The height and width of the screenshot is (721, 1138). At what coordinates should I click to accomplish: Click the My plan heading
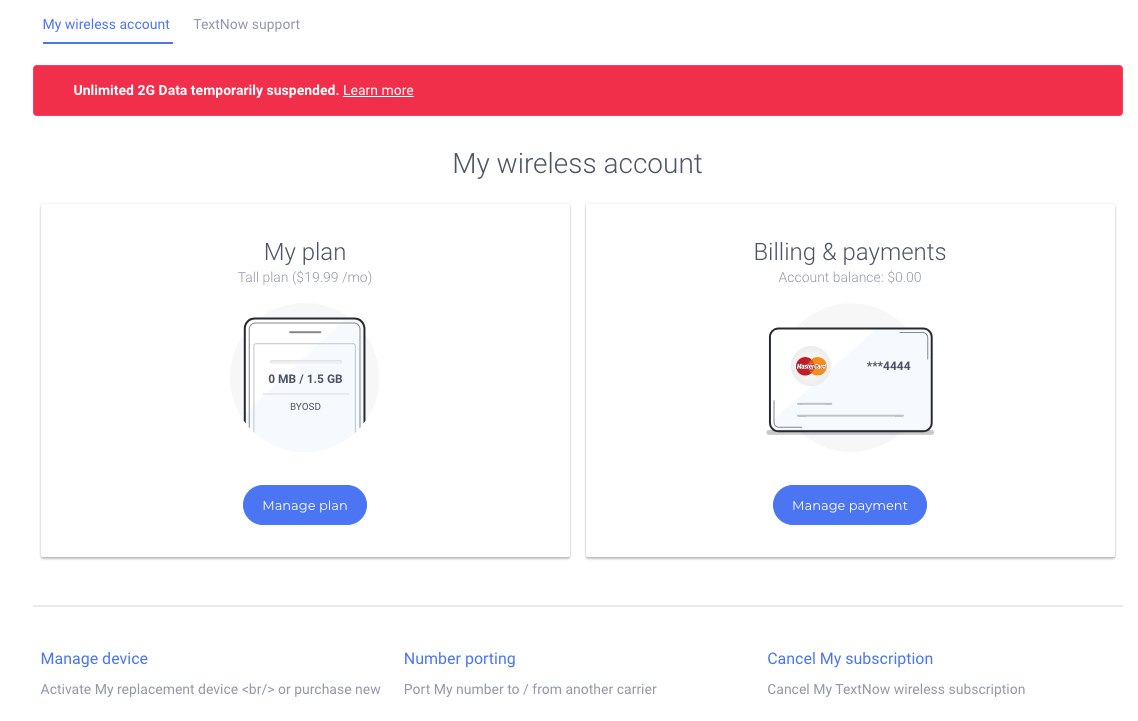click(305, 252)
